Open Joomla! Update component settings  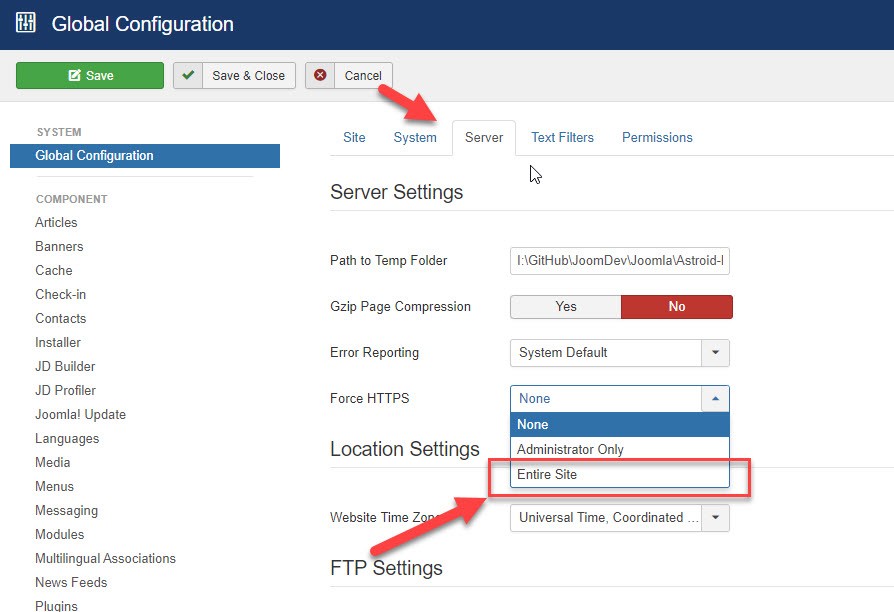(80, 415)
